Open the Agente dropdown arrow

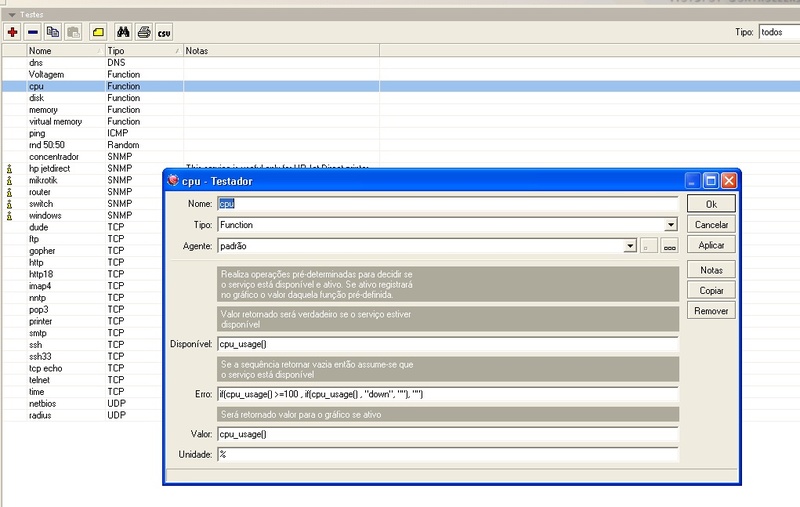point(630,246)
